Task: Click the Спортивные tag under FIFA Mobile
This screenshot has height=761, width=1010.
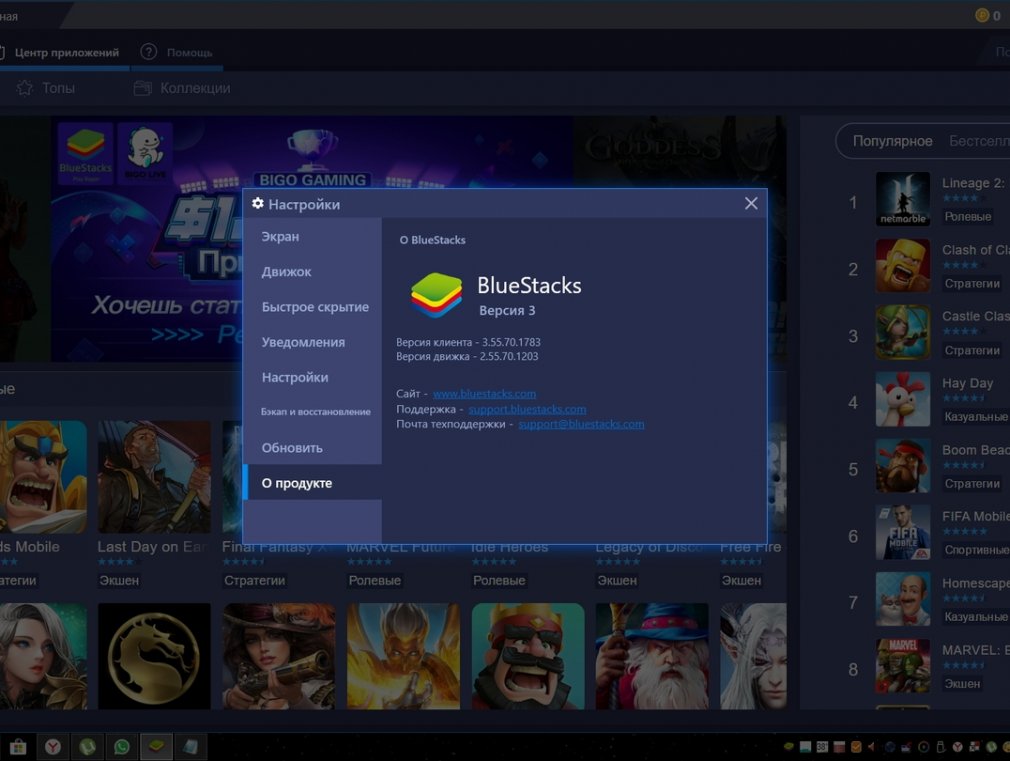Action: click(x=976, y=550)
